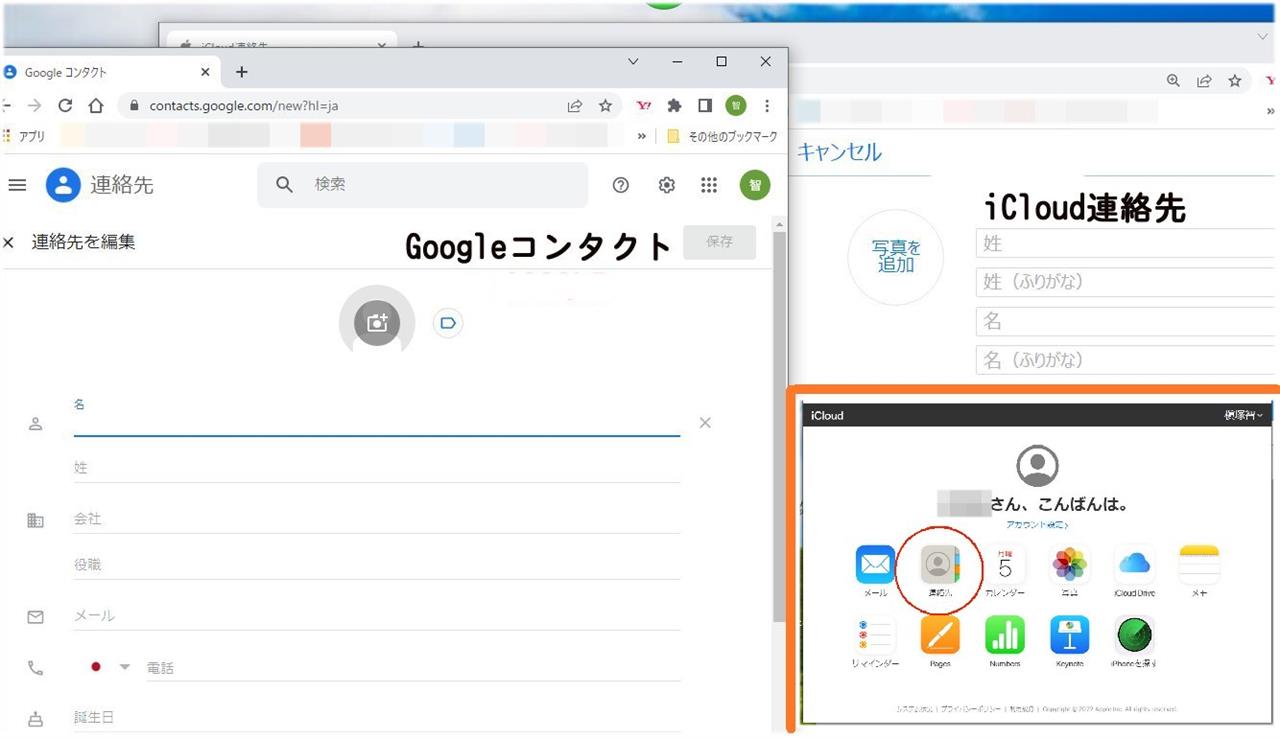Click the 保存 save button
The width and height of the screenshot is (1280, 738).
click(x=720, y=242)
